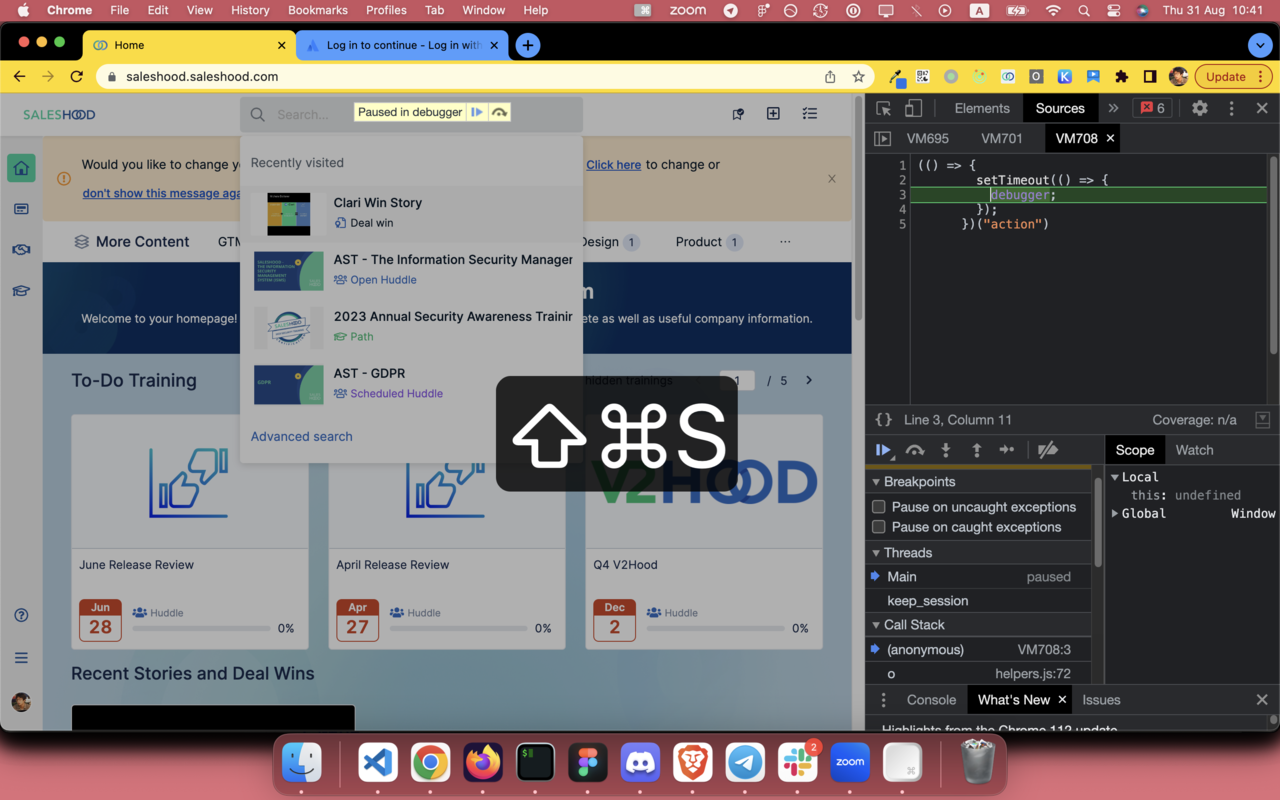Enable Pause on caught exceptions
The height and width of the screenshot is (800, 1280).
(879, 527)
